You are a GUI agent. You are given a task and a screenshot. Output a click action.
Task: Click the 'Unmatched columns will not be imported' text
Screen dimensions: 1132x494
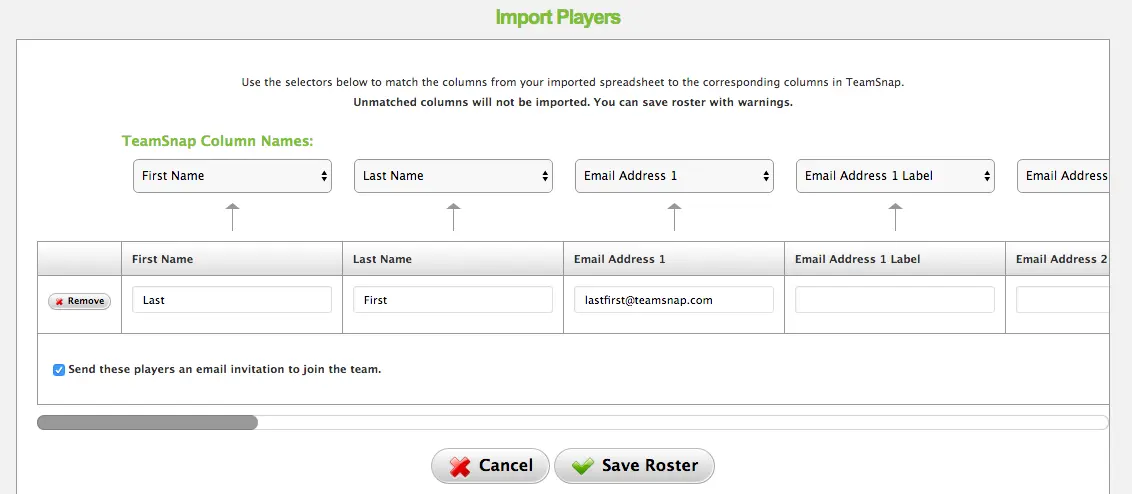(x=472, y=103)
